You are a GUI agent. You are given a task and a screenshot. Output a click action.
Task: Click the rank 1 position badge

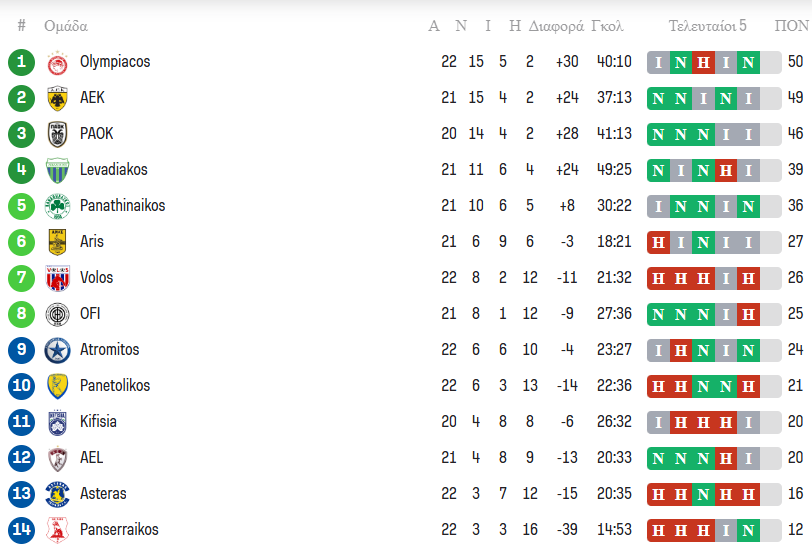[x=21, y=62]
